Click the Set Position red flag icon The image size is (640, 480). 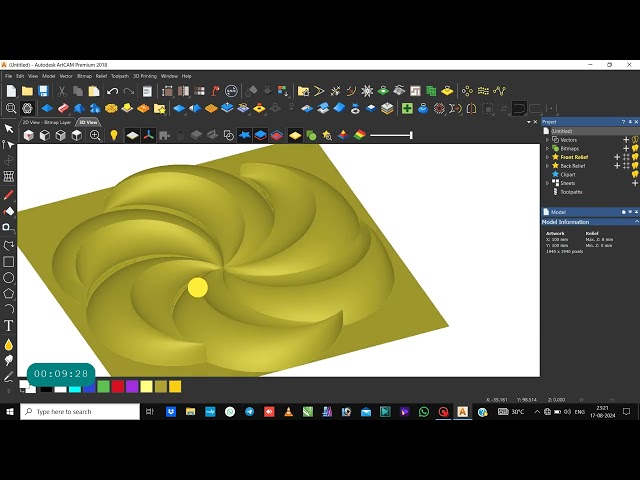point(216,91)
